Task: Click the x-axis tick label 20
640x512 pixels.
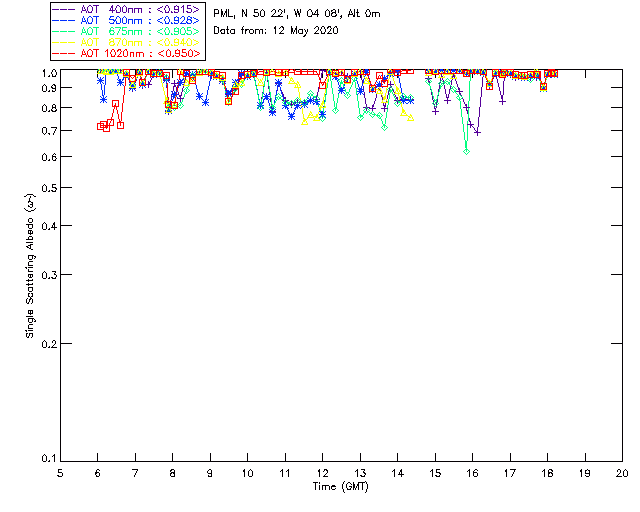Action: 622,473
